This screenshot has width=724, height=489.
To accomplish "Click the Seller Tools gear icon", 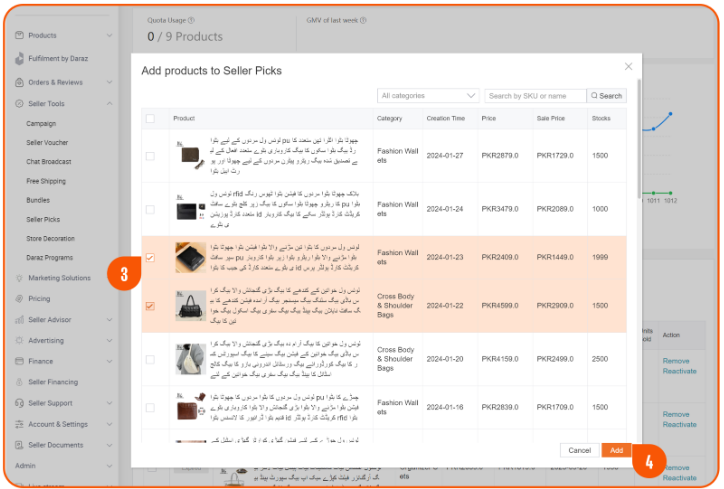I will tap(19, 104).
